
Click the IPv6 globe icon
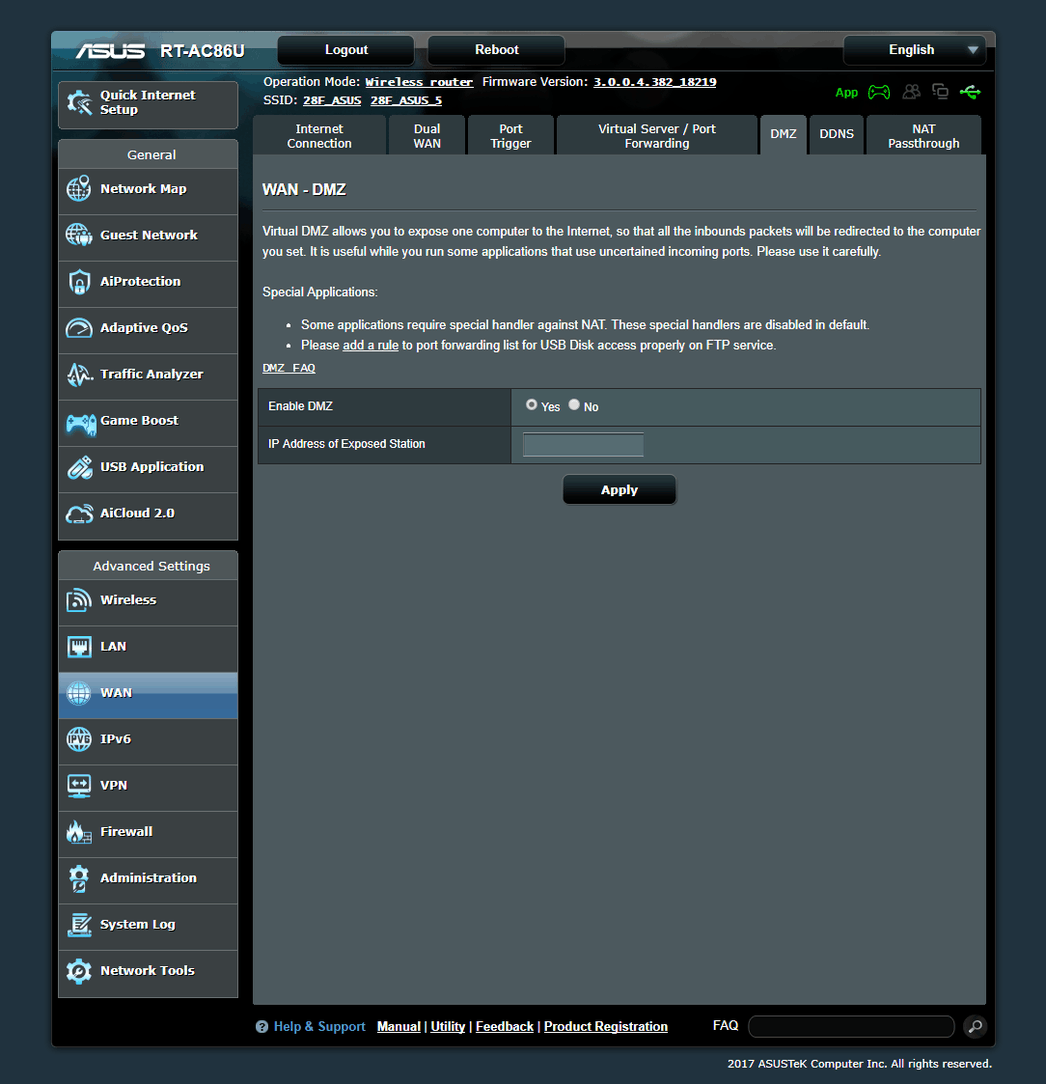79,739
